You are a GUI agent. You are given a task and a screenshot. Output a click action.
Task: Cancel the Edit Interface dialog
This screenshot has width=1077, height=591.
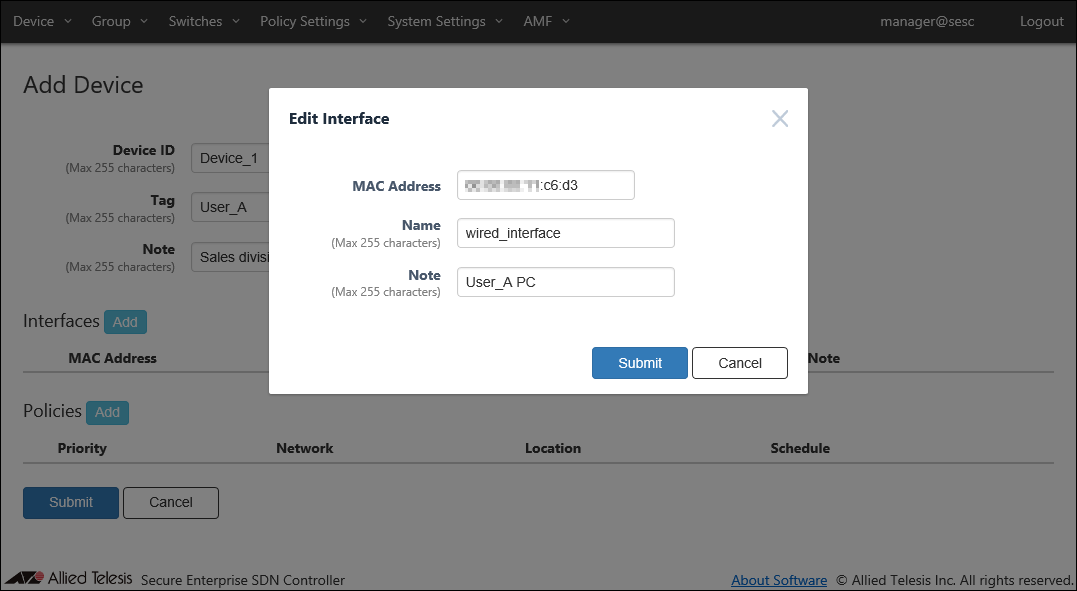tap(740, 363)
